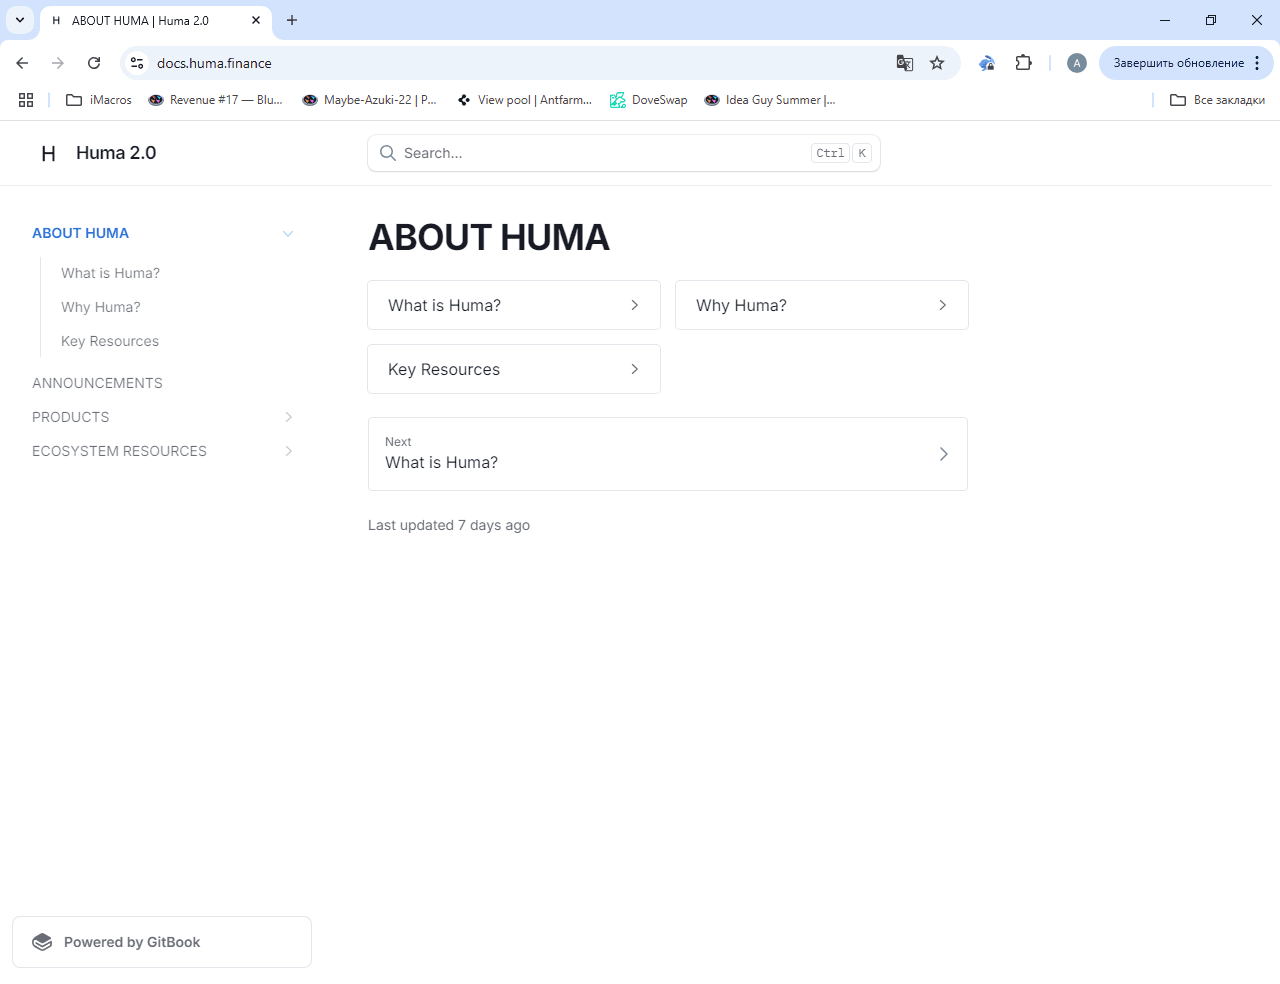Close the ABOUT HUMA tab
1280x984 pixels.
256,20
